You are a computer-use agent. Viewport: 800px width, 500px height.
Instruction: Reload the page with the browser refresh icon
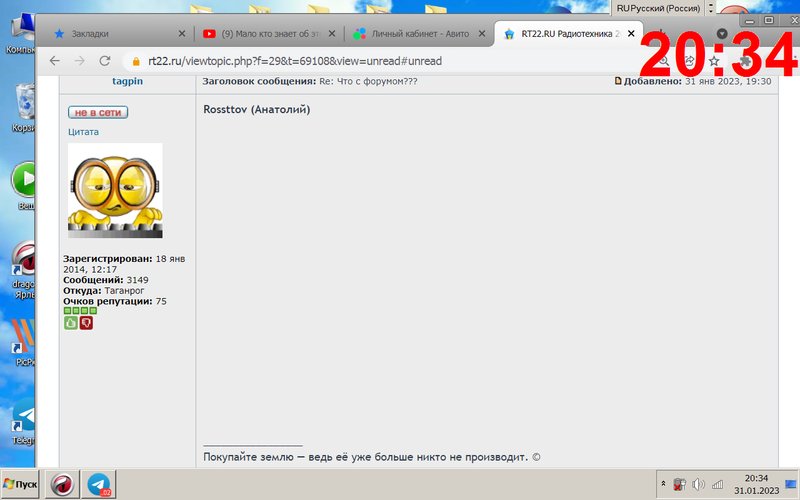105,61
